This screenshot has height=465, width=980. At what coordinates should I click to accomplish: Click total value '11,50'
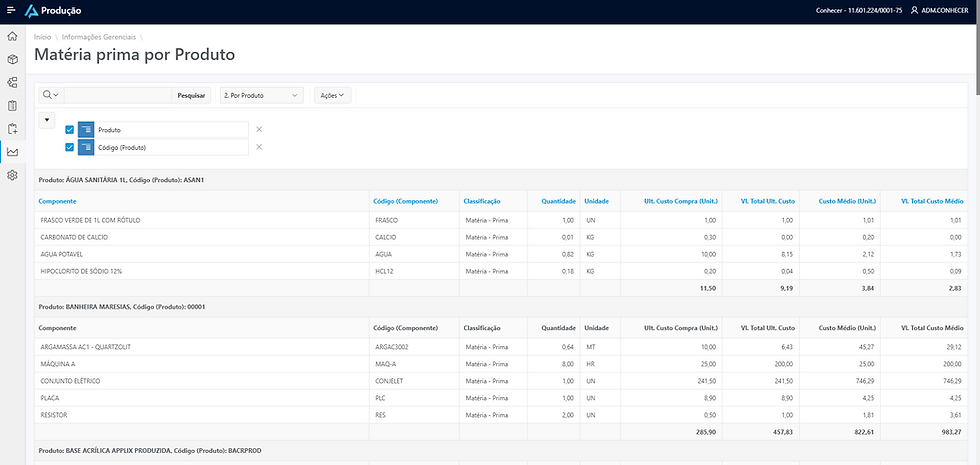710,288
